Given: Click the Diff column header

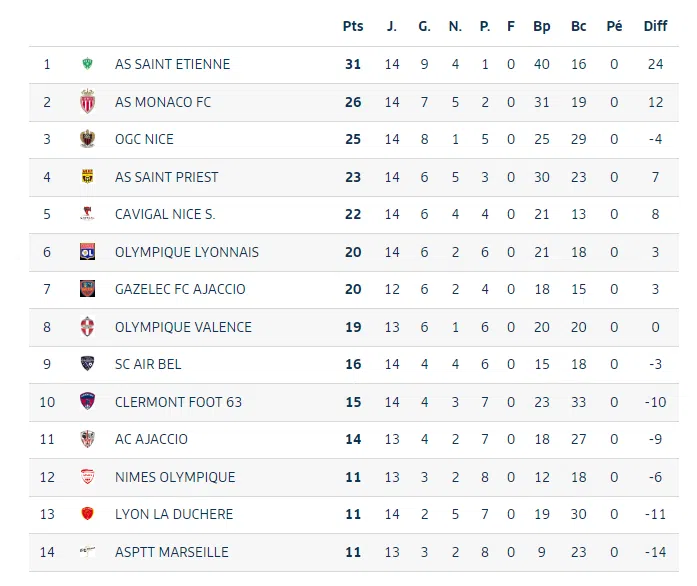Looking at the screenshot, I should [655, 26].
